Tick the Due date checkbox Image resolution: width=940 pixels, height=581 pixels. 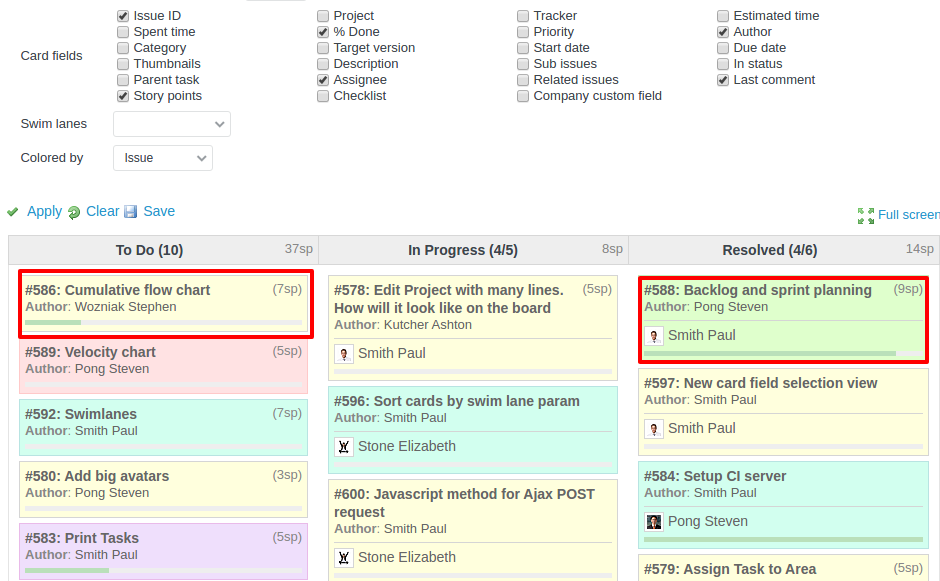click(x=723, y=48)
